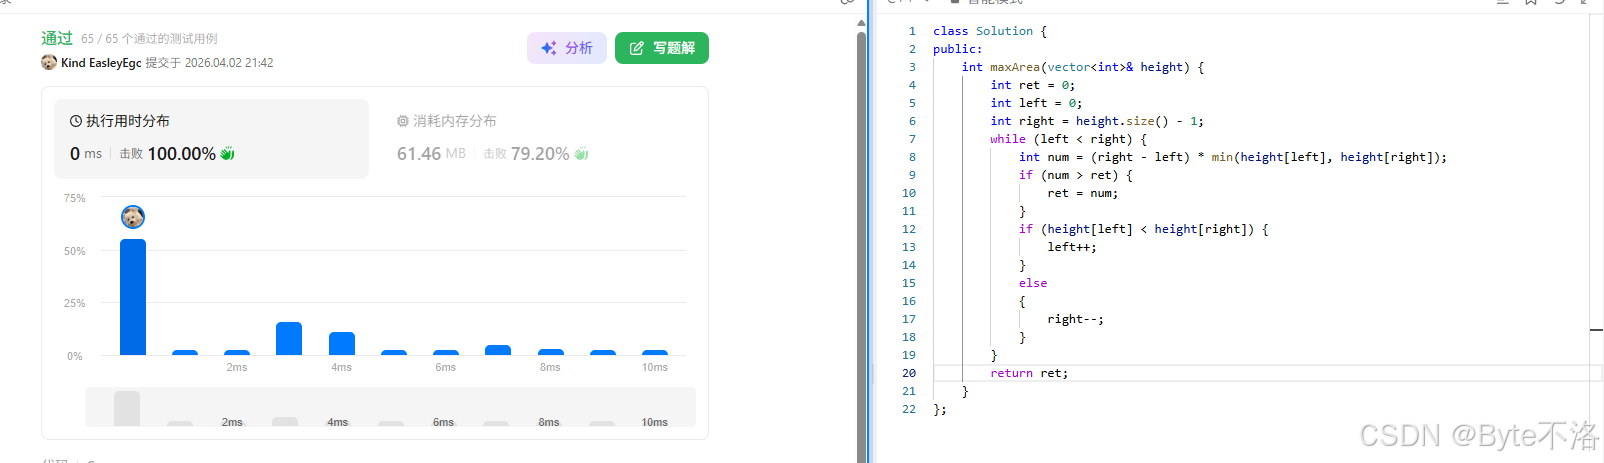Click line number 1 in the editor gutter
1604x463 pixels.
point(912,31)
